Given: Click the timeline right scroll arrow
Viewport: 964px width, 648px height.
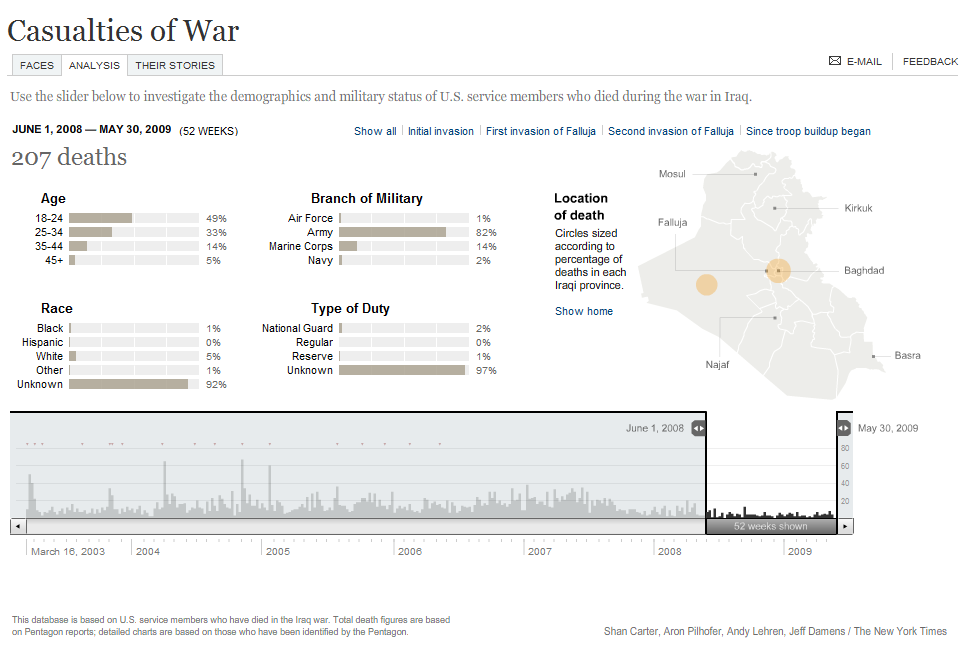Looking at the screenshot, I should (x=846, y=526).
